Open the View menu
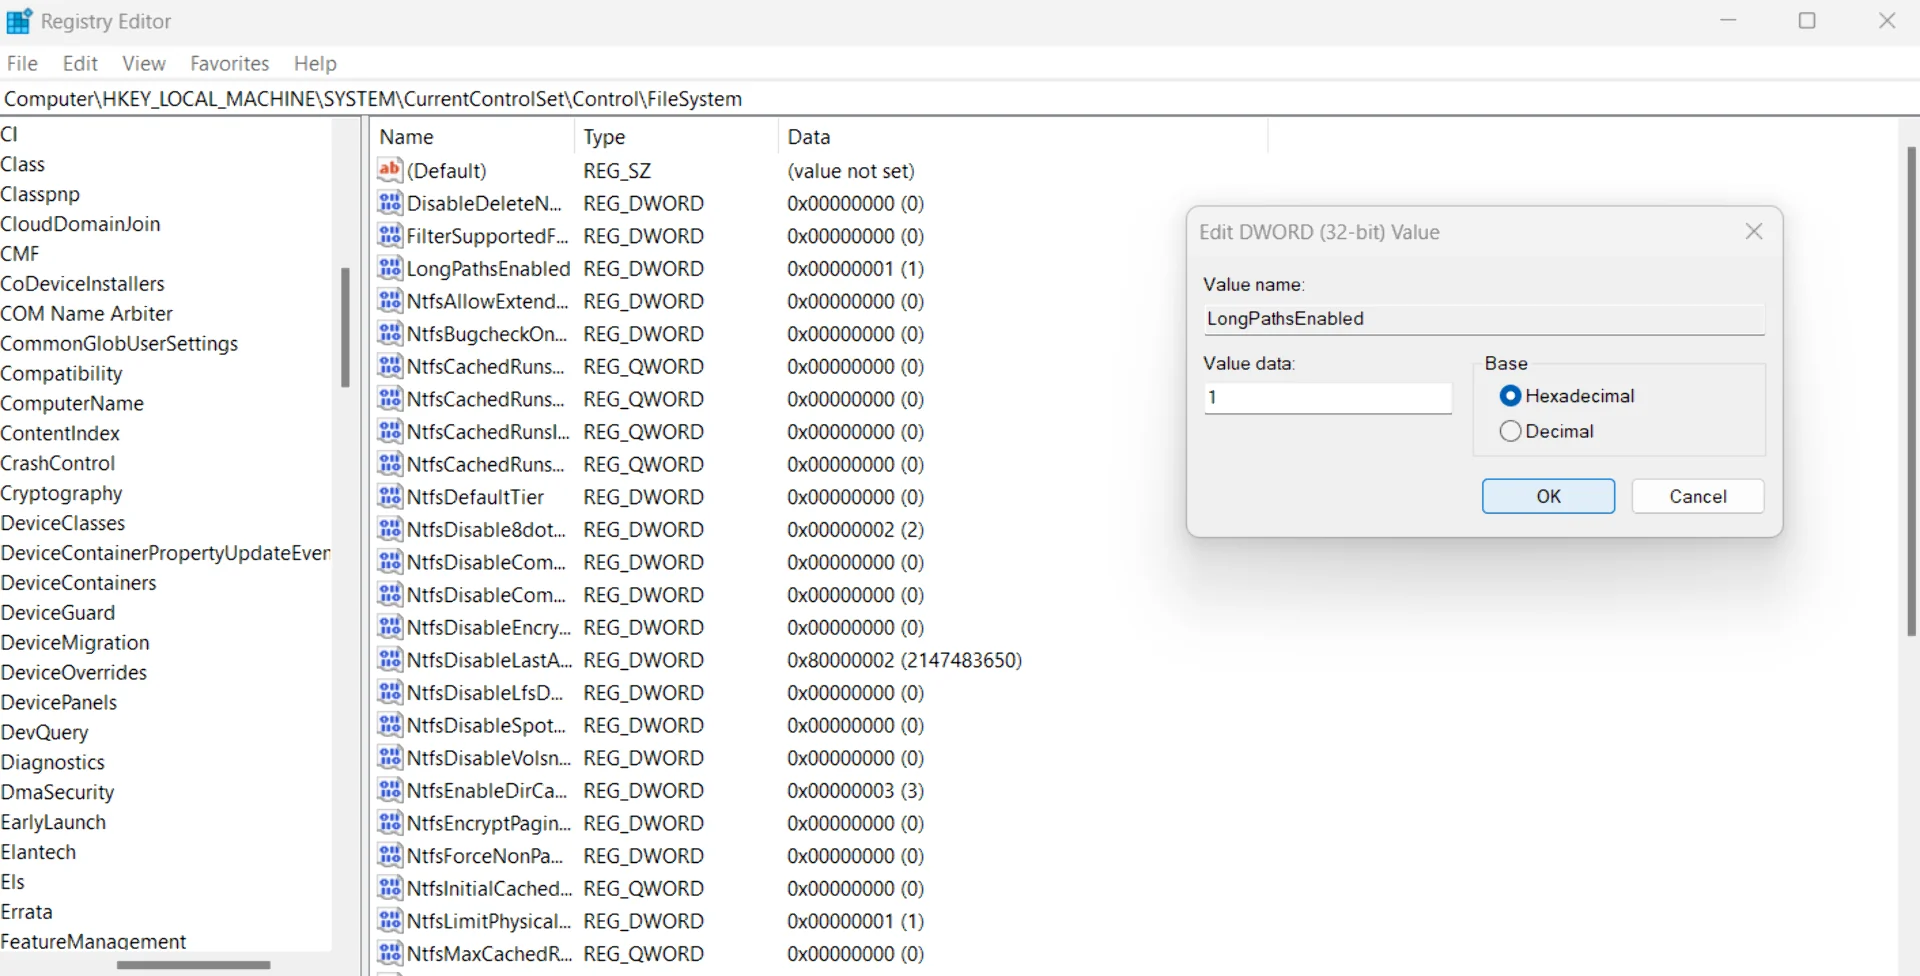Screen dimensions: 1920x976 [x=144, y=64]
